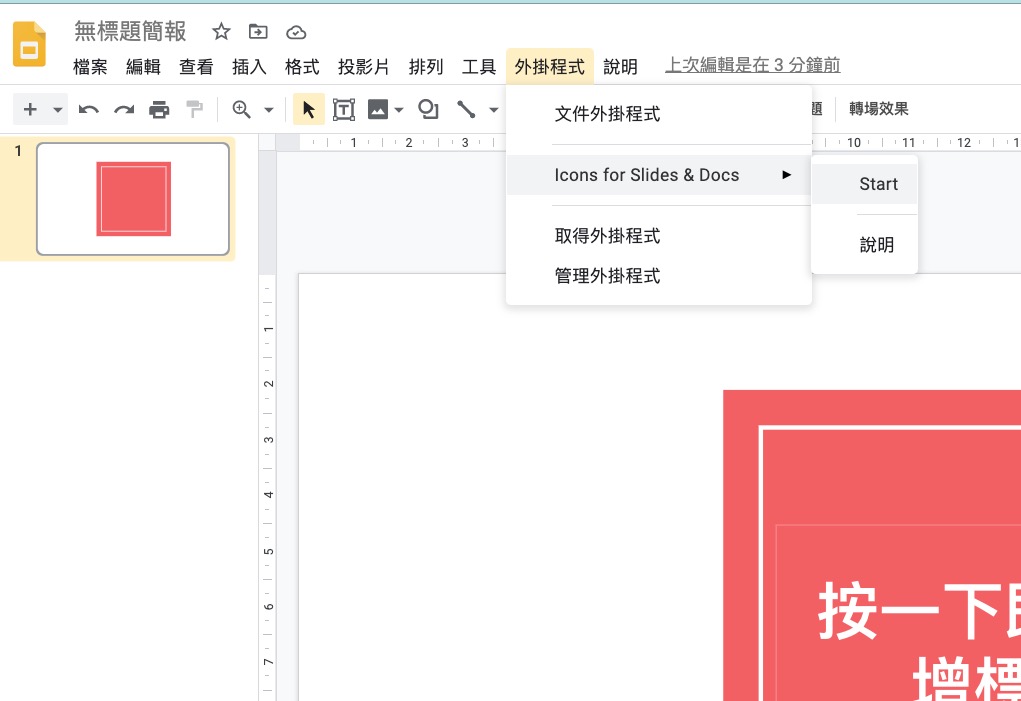Open the shape tool
This screenshot has width=1021, height=701.
[428, 110]
